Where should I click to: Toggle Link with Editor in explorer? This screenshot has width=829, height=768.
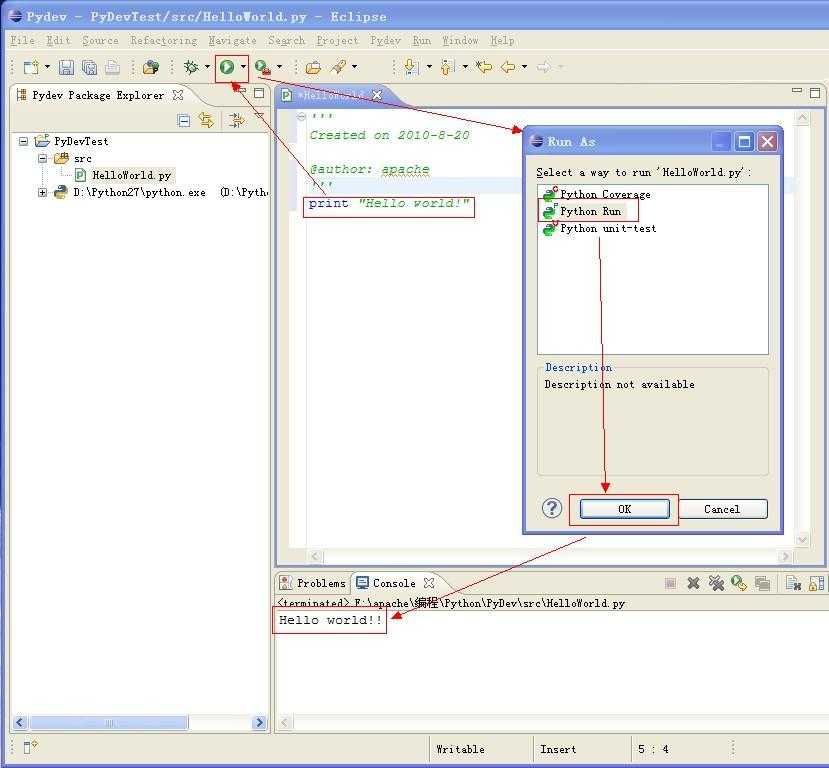(206, 121)
